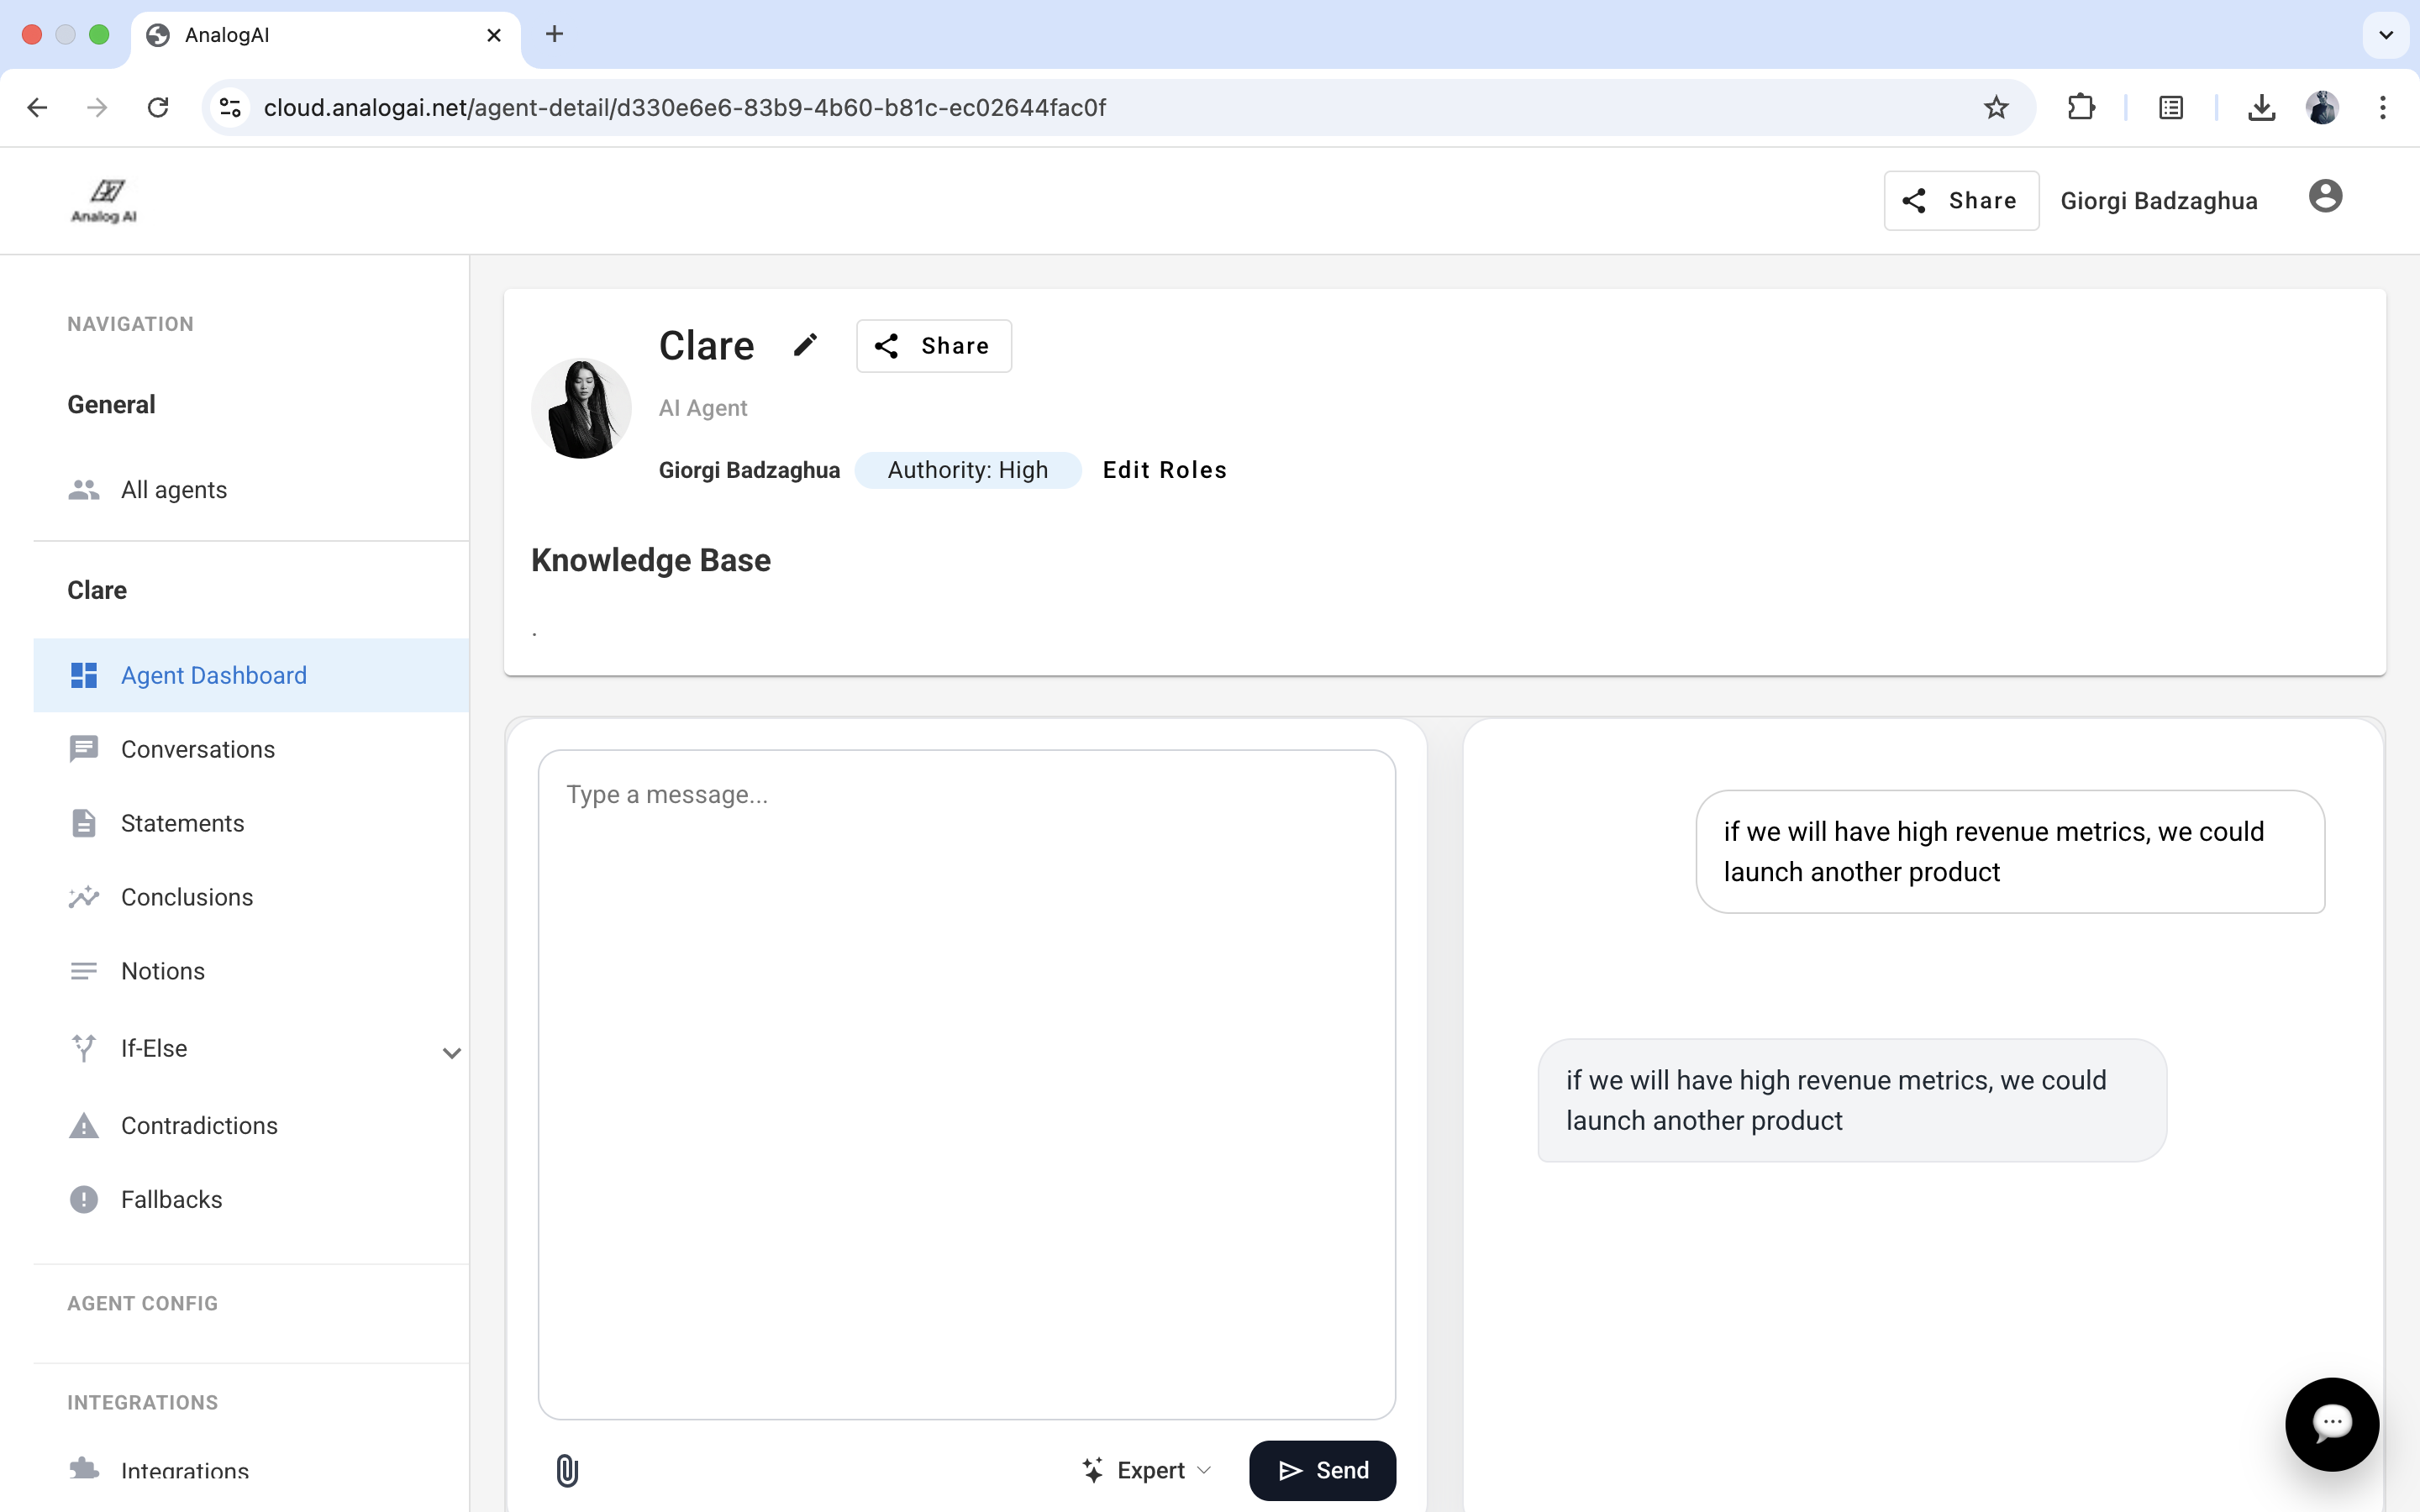Open the browser extensions puzzle icon
The image size is (2420, 1512).
point(2080,107)
